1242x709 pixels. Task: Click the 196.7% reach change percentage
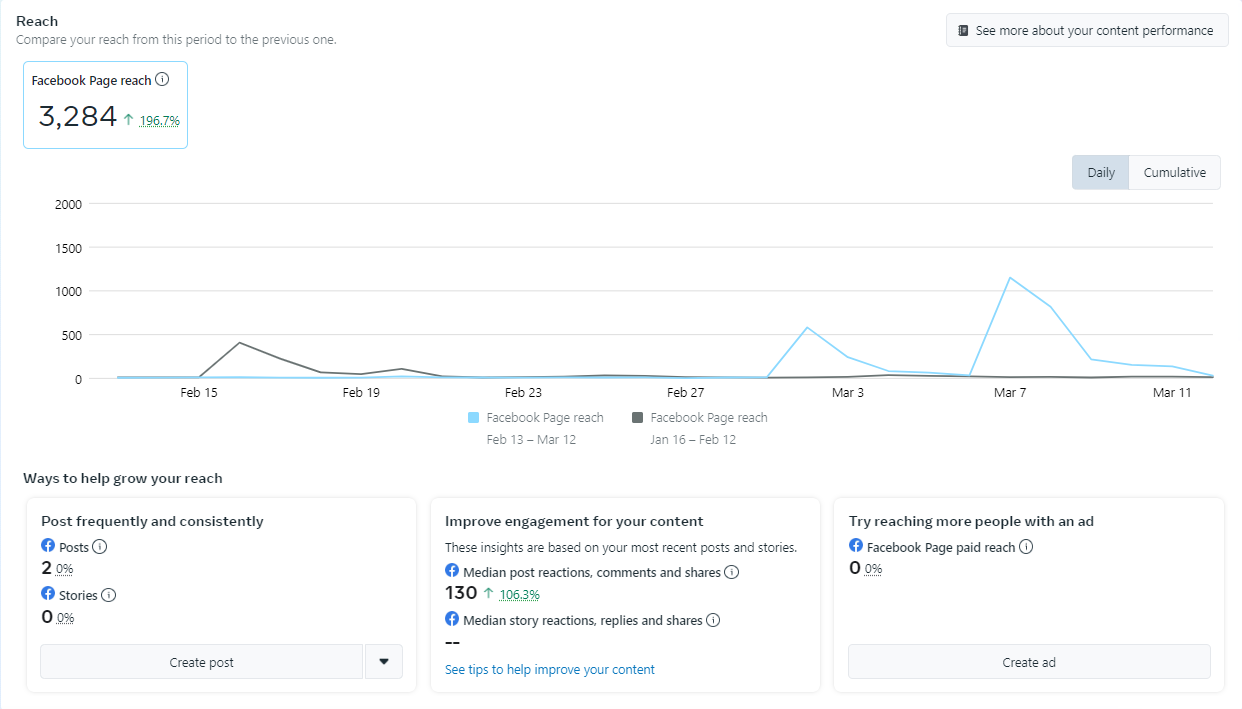click(159, 121)
